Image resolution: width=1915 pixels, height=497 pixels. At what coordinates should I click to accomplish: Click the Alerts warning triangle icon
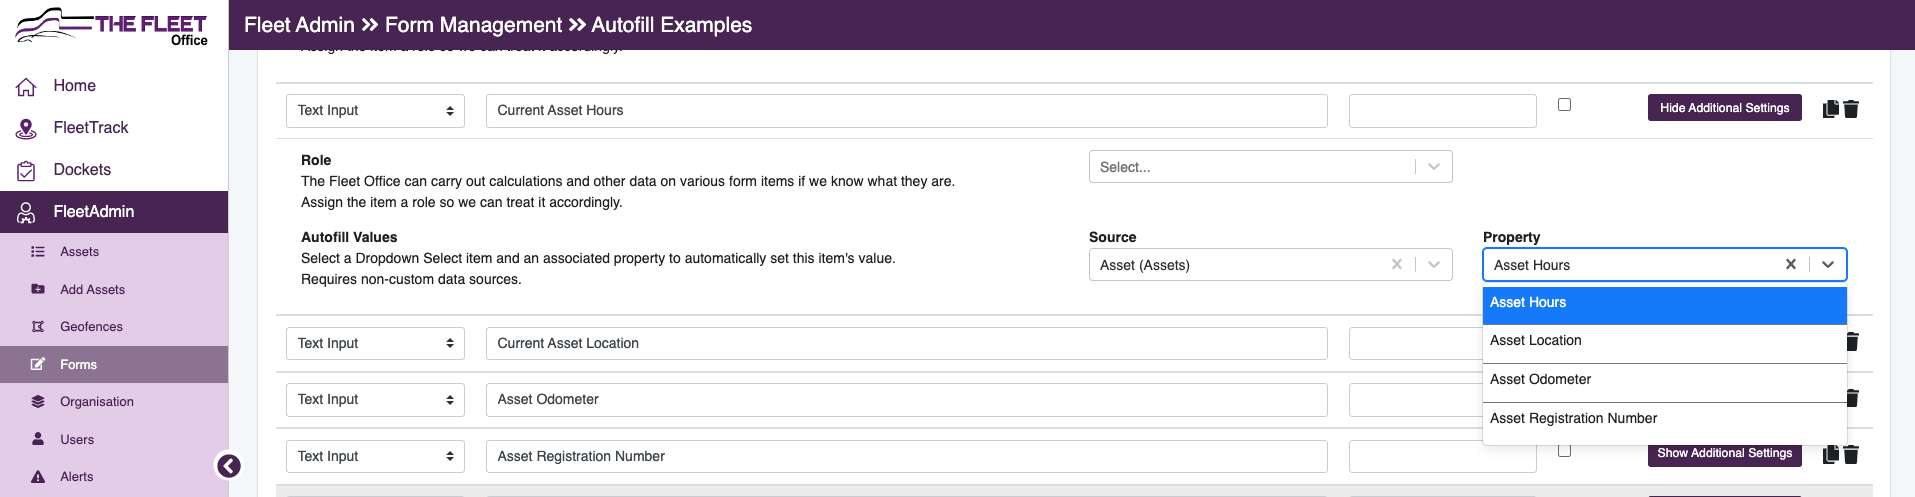coord(38,477)
